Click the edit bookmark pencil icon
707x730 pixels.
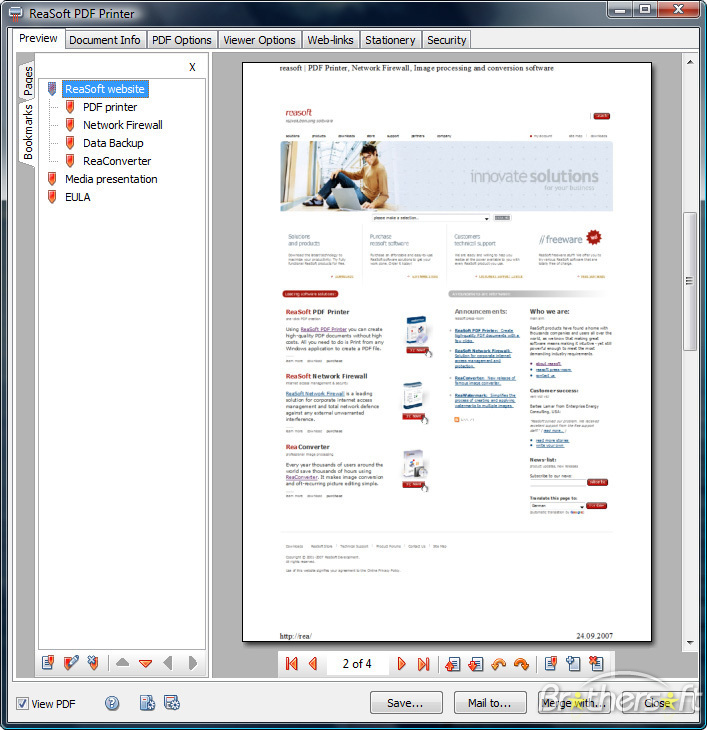(71, 662)
